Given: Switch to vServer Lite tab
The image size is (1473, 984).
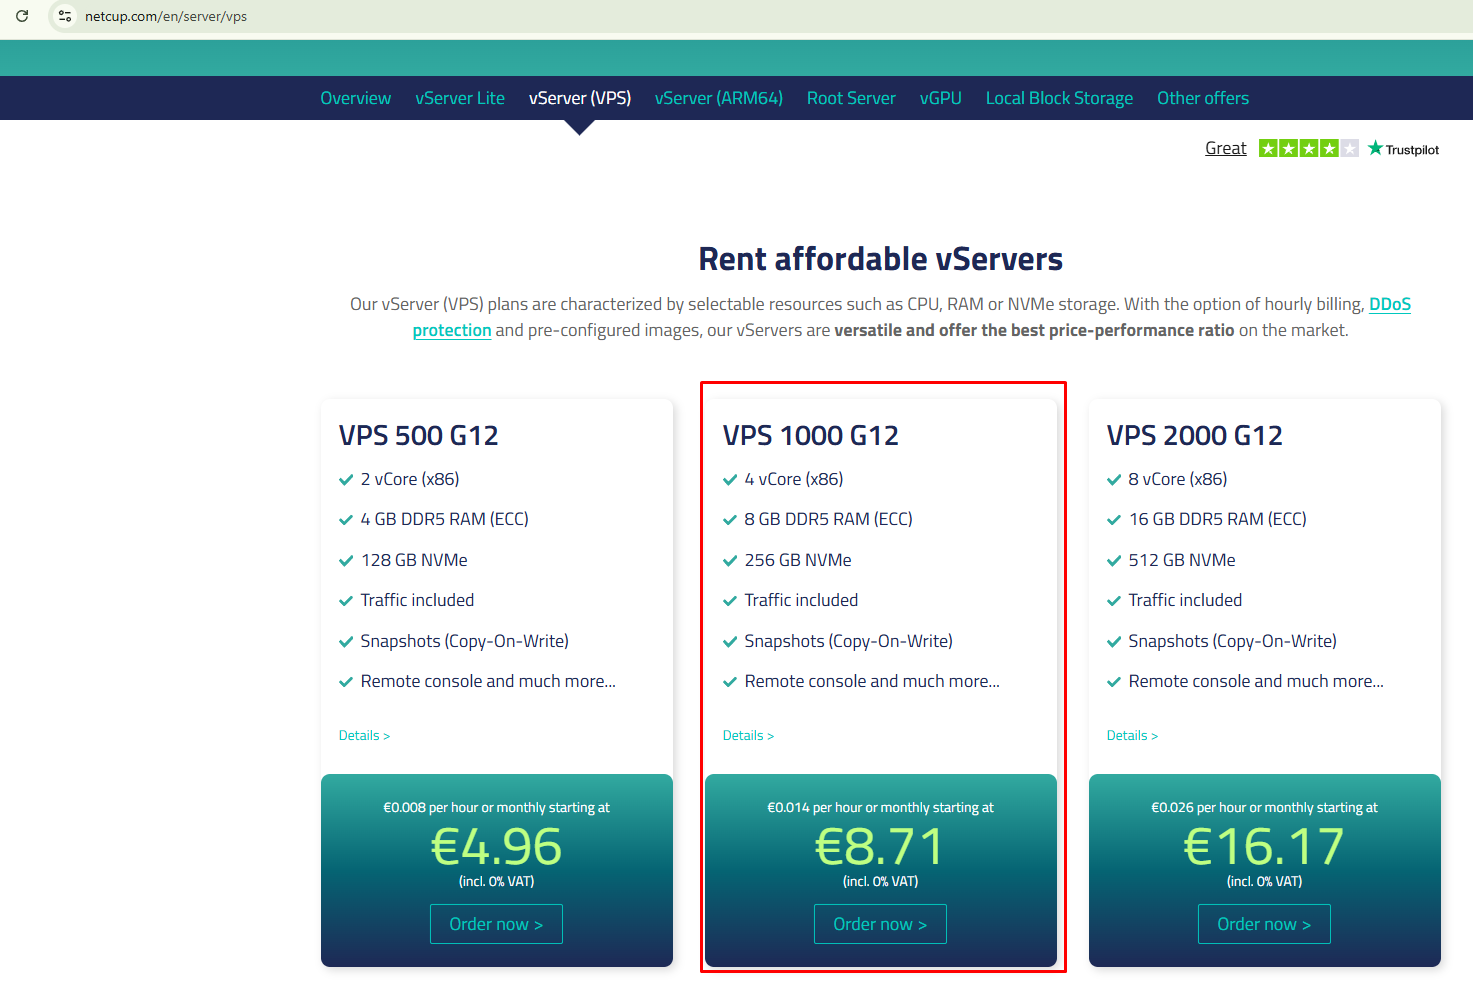Looking at the screenshot, I should pyautogui.click(x=460, y=98).
